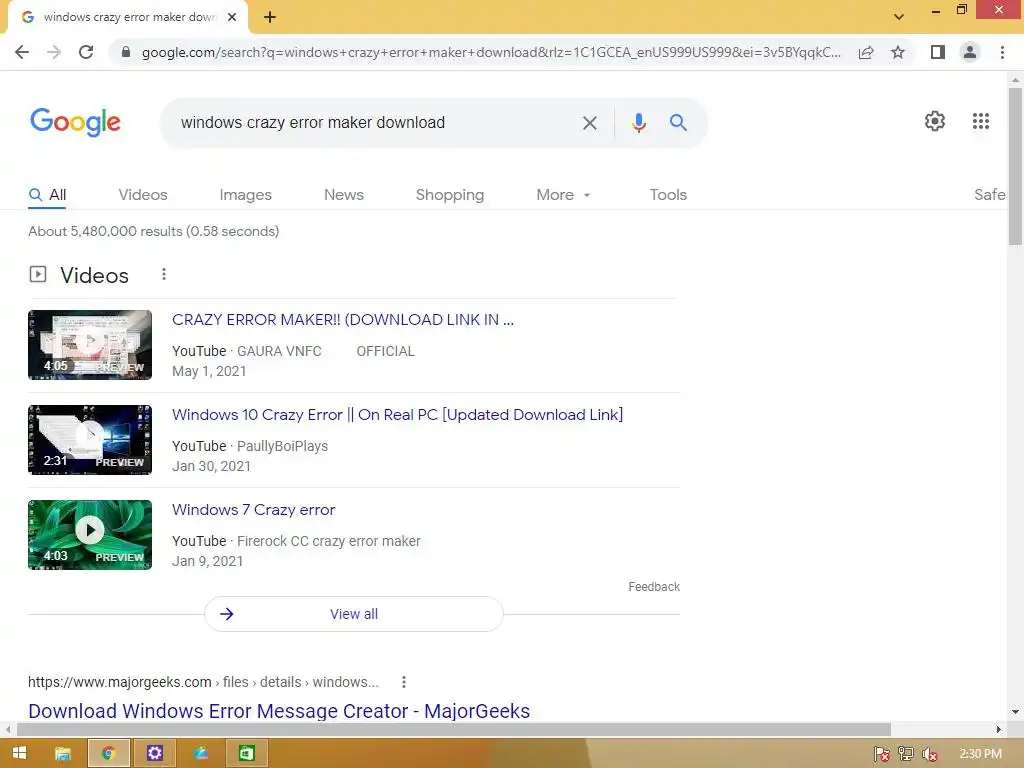Image resolution: width=1024 pixels, height=768 pixels.
Task: Open search Tools
Action: click(x=668, y=195)
